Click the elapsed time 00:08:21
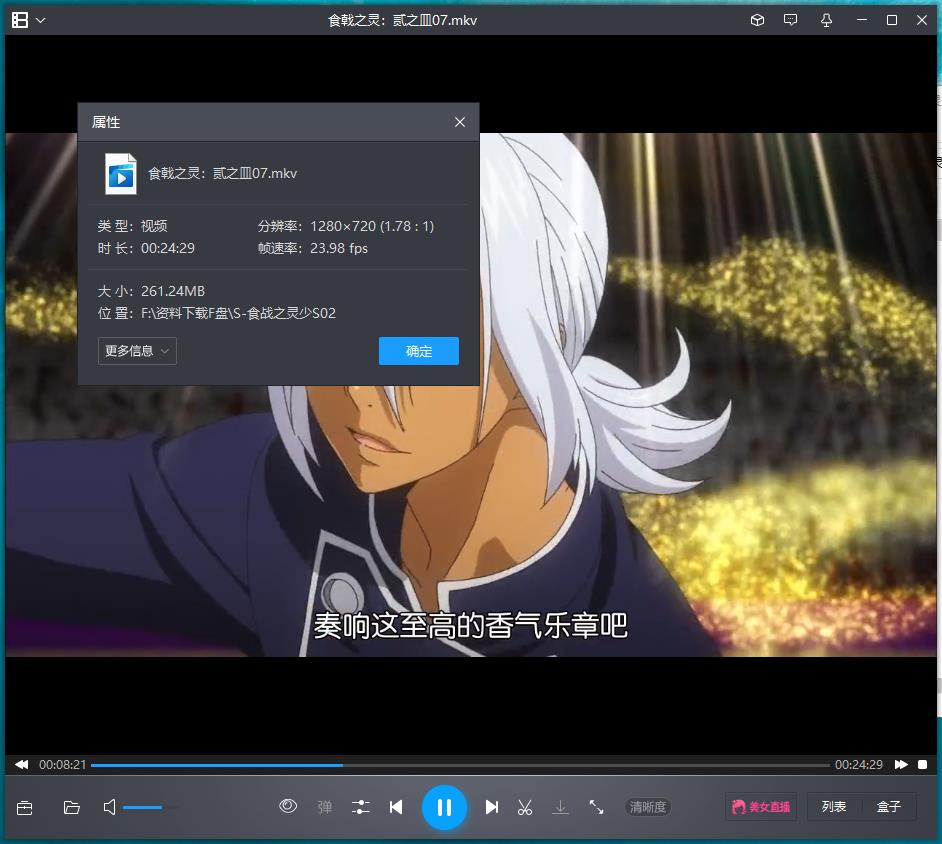Image resolution: width=942 pixels, height=844 pixels. (62, 765)
